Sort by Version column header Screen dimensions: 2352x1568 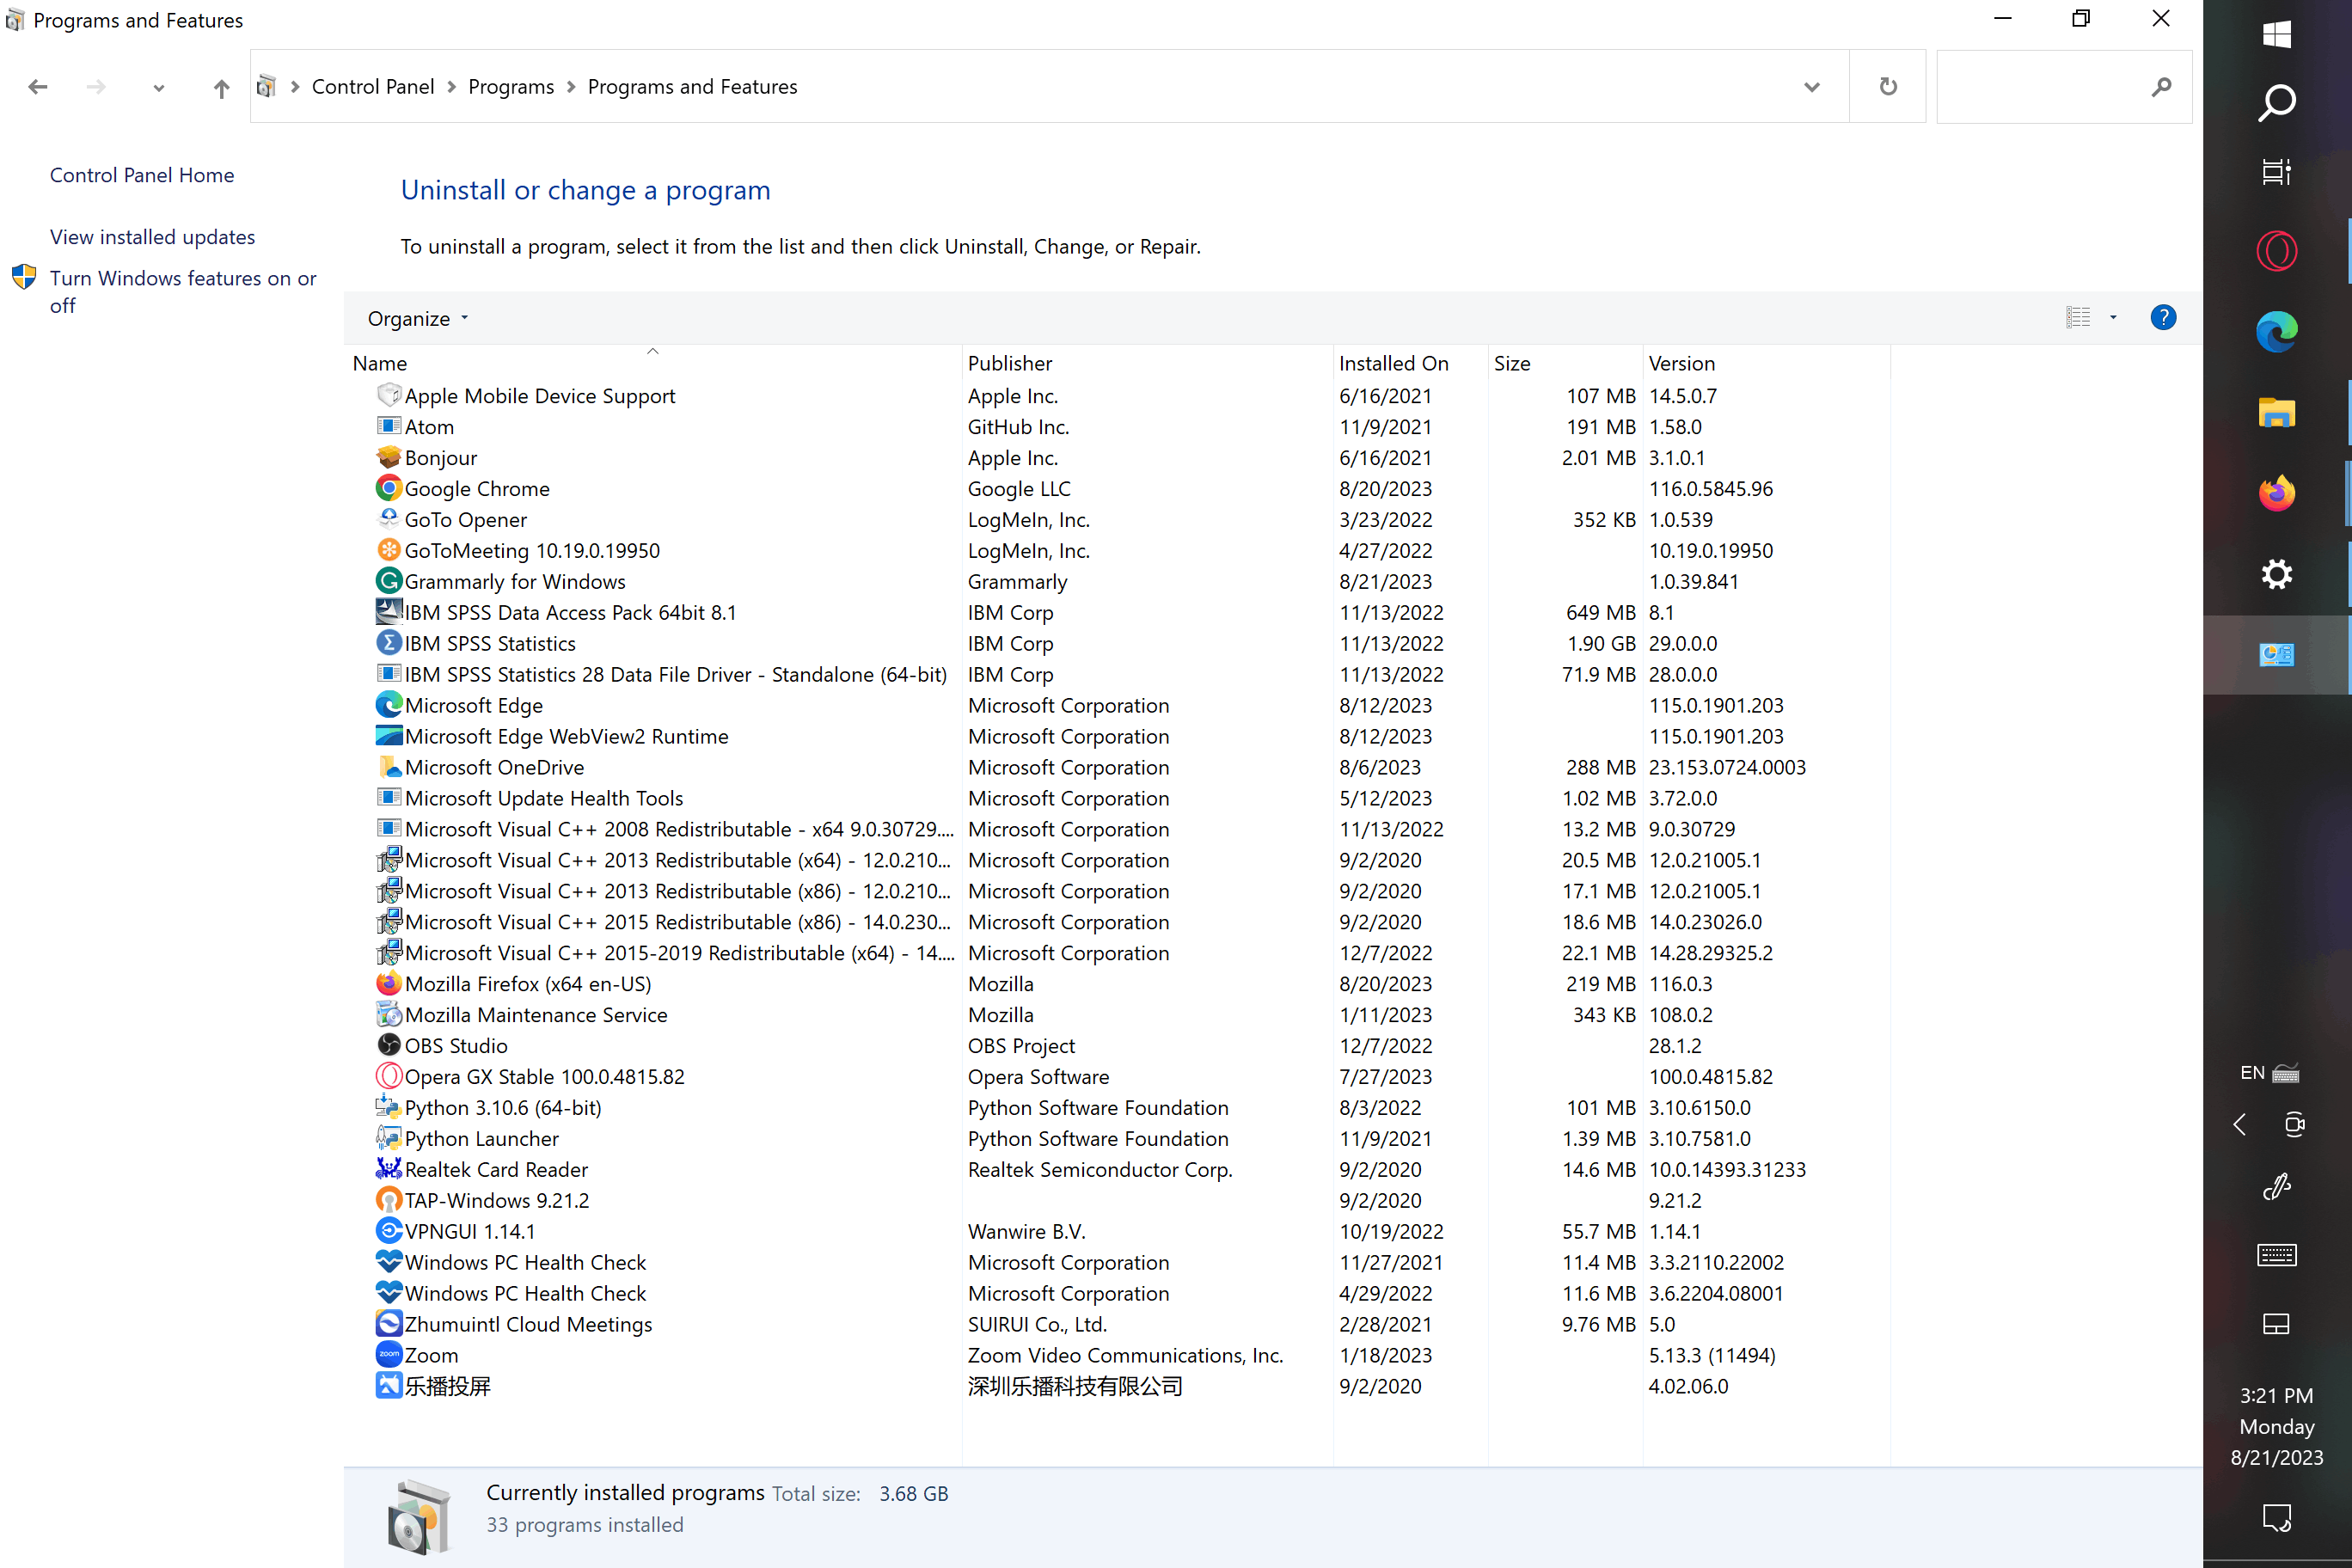(x=1766, y=363)
